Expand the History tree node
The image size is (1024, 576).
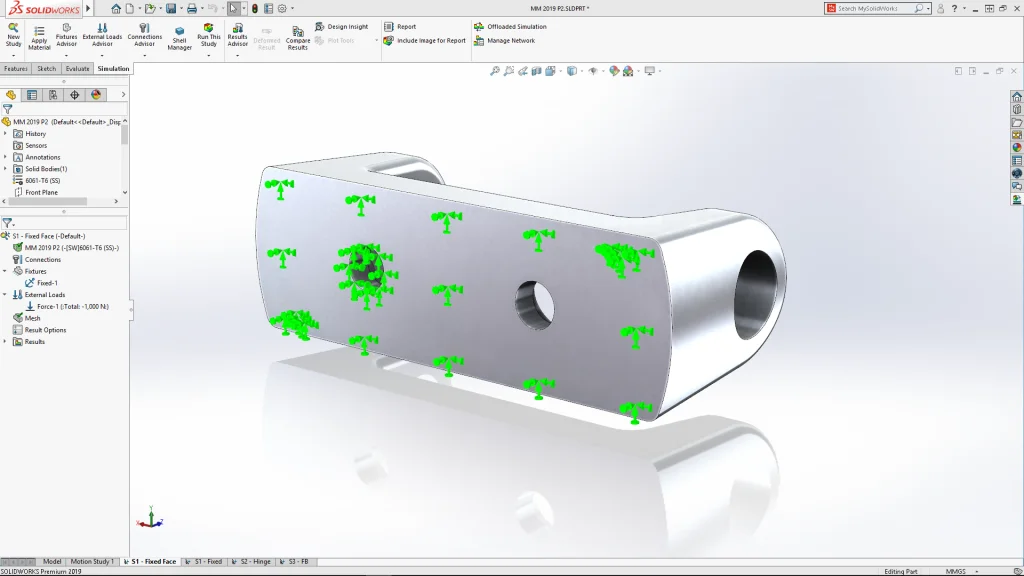(5, 133)
